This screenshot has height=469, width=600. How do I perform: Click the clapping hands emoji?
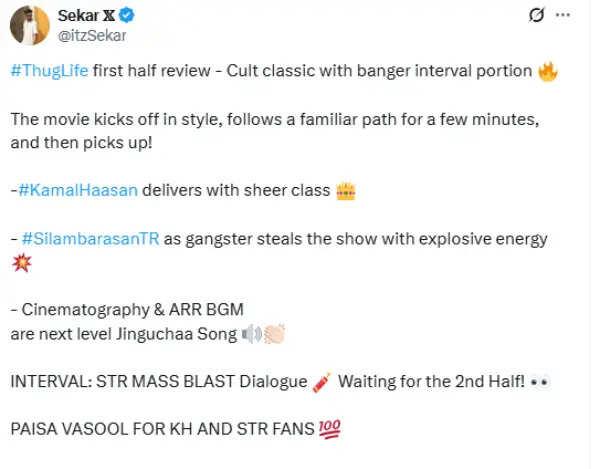coord(274,334)
